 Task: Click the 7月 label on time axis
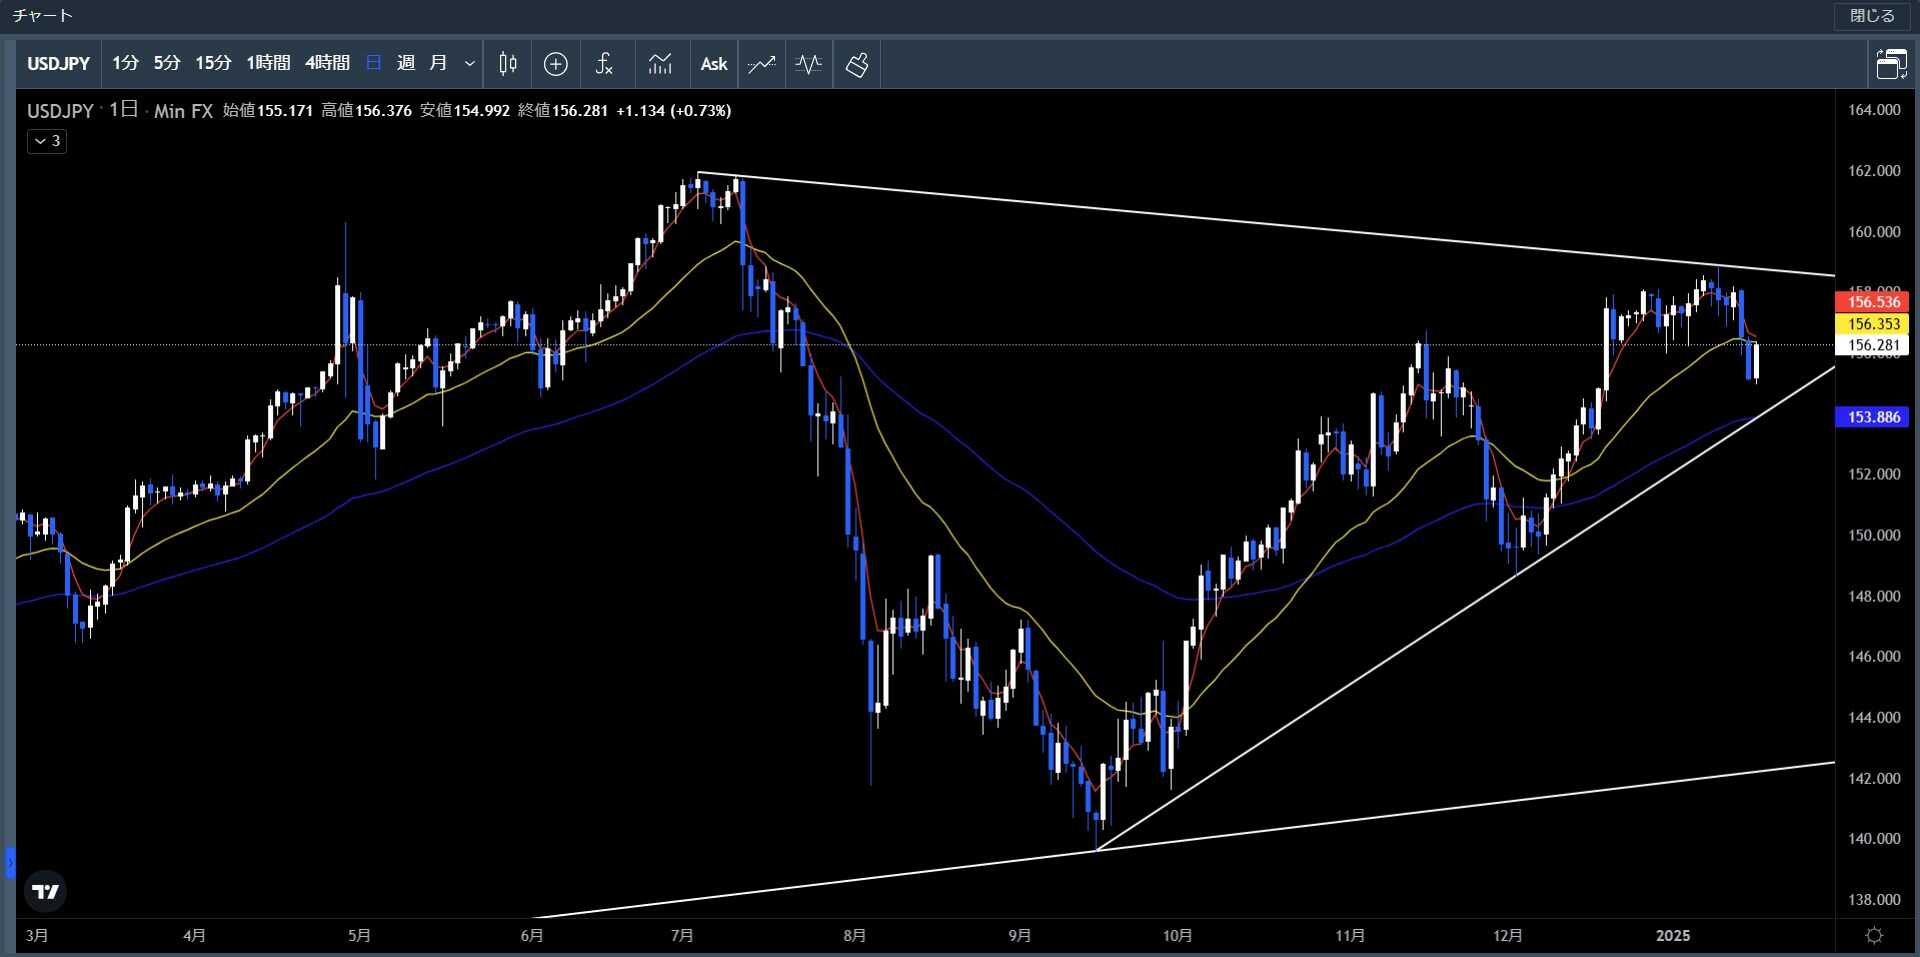point(682,936)
